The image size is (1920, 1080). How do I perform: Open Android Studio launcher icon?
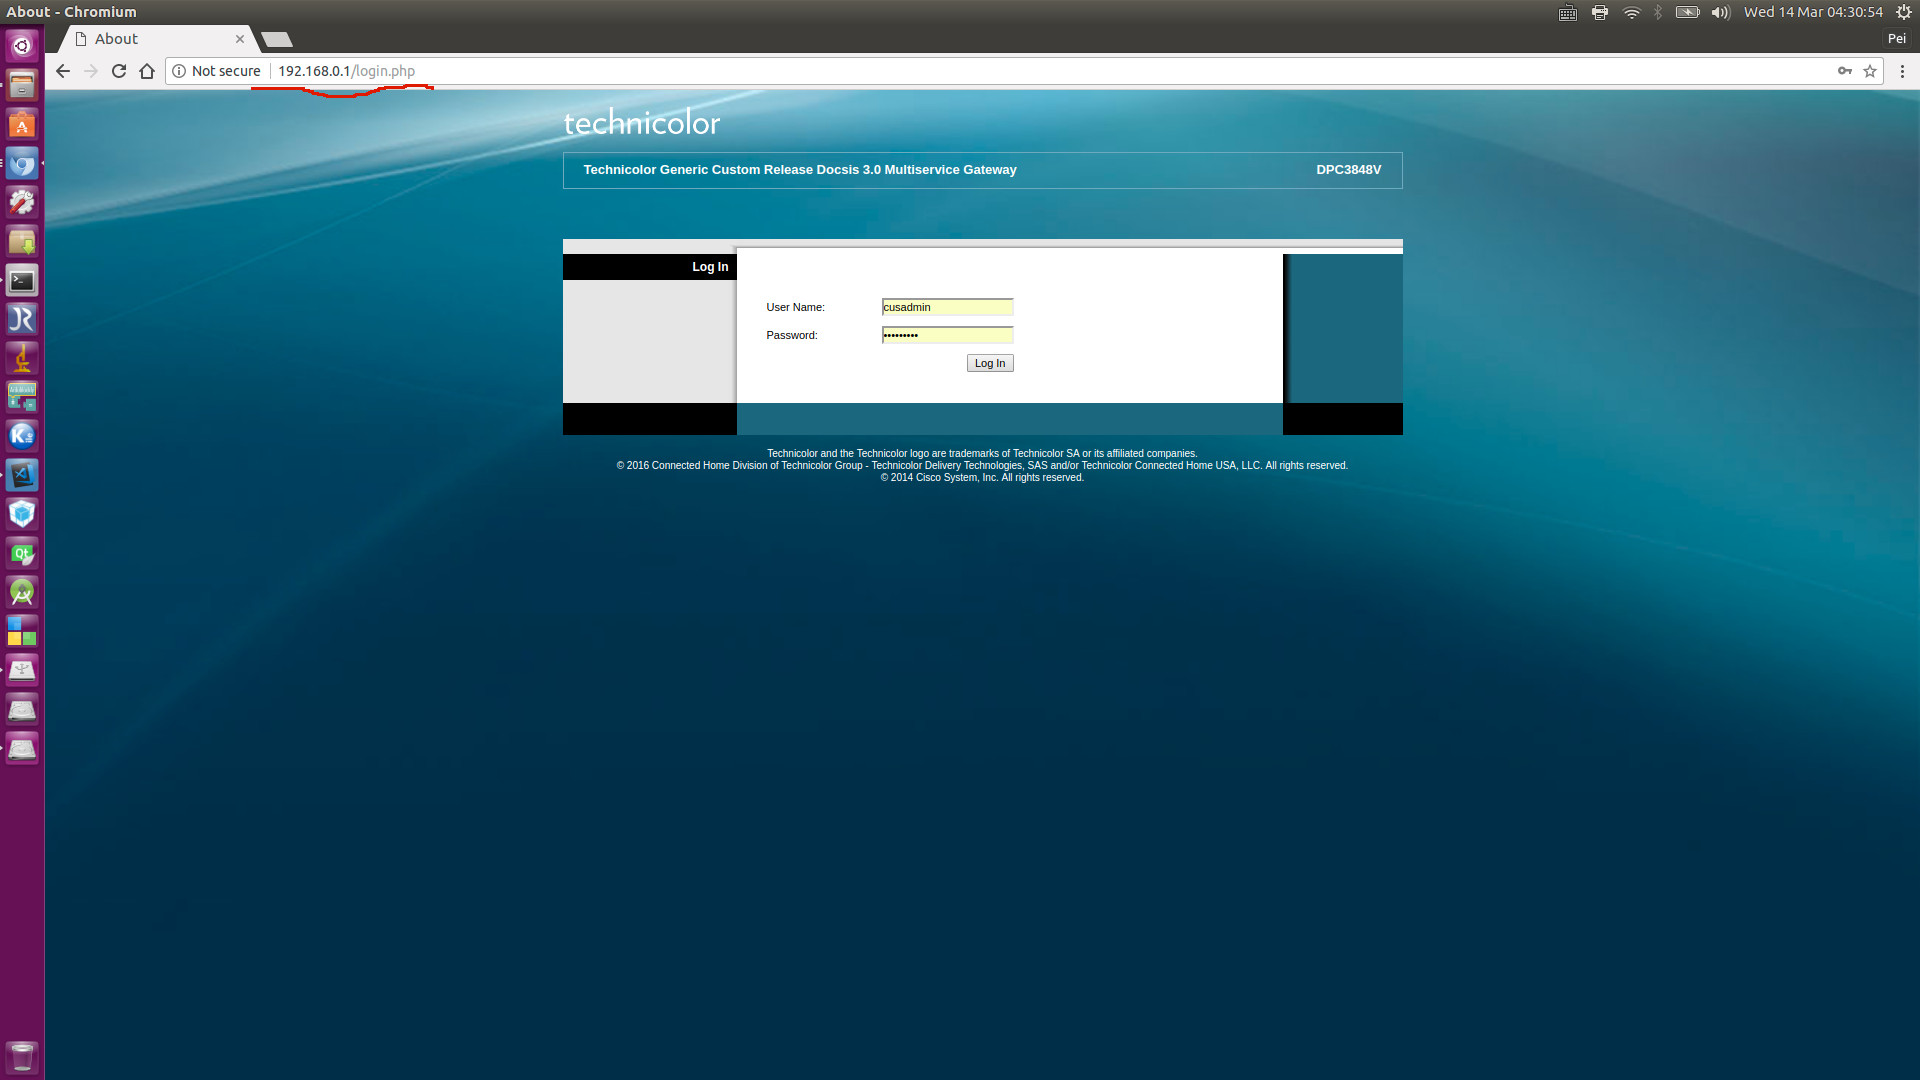tap(22, 592)
